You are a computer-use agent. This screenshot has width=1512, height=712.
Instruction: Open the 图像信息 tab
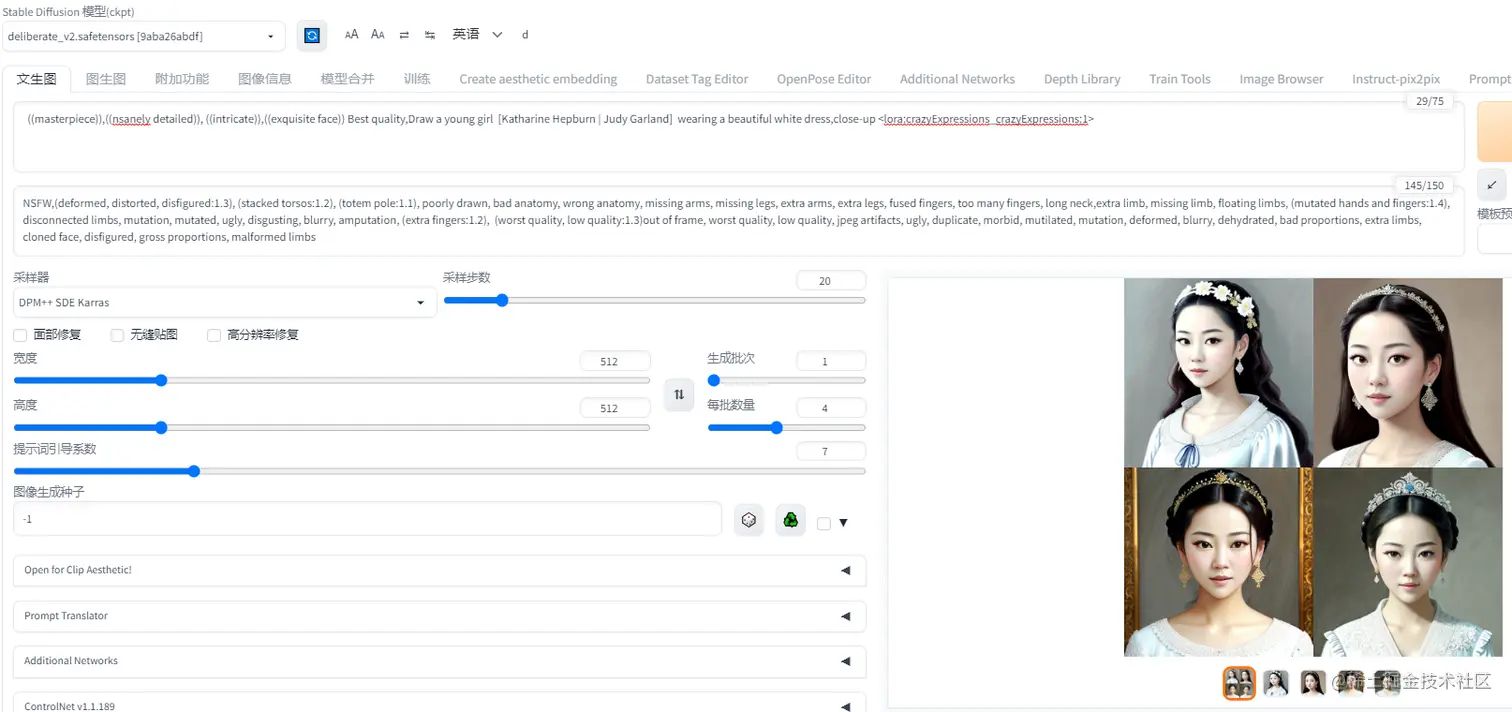(x=265, y=79)
